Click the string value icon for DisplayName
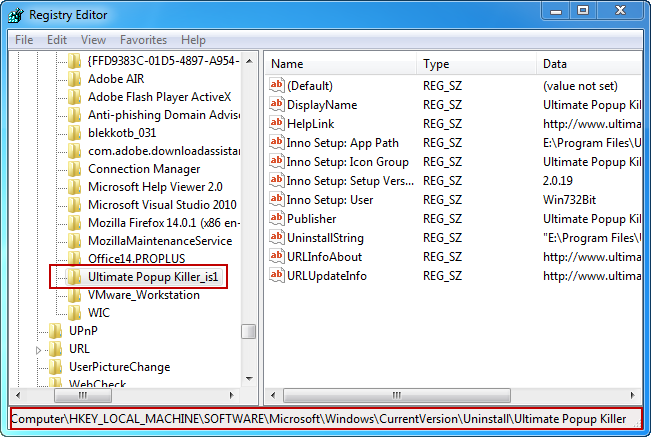This screenshot has height=437, width=651. (277, 105)
